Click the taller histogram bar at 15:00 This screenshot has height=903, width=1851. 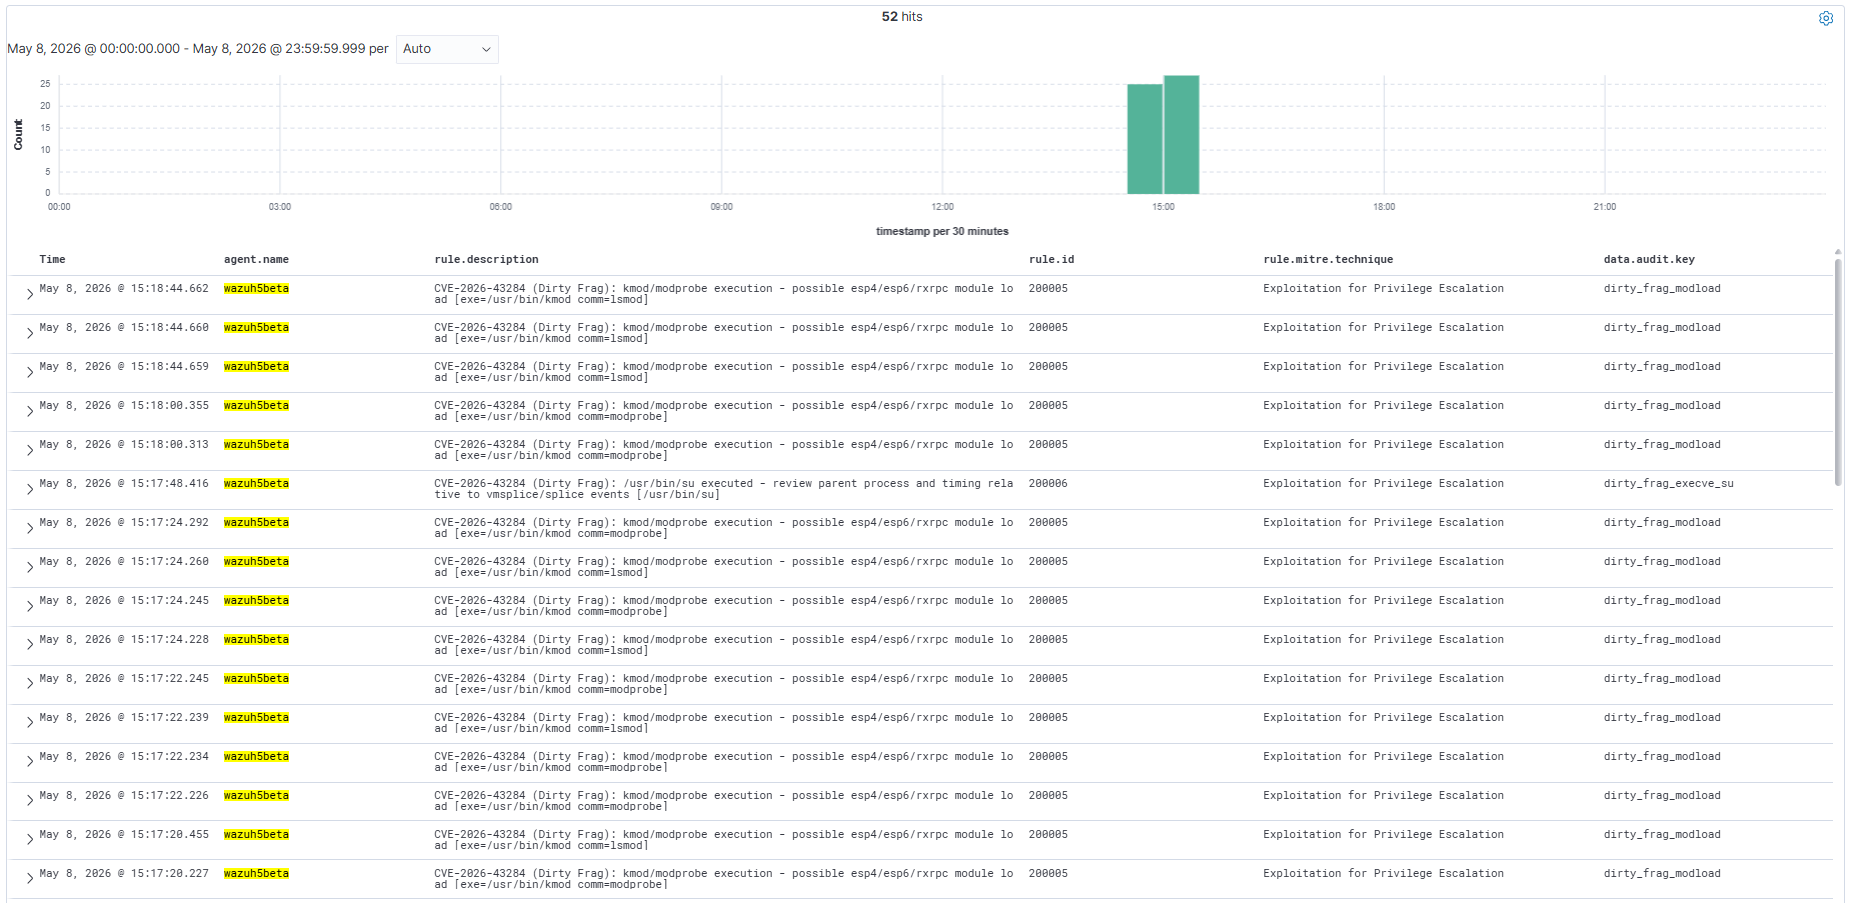(x=1181, y=135)
